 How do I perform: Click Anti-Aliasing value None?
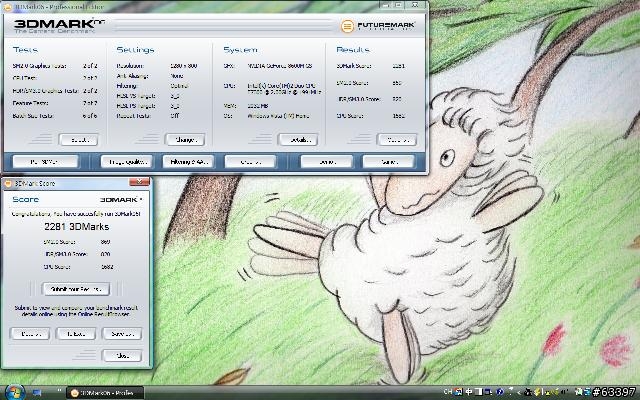[x=177, y=76]
